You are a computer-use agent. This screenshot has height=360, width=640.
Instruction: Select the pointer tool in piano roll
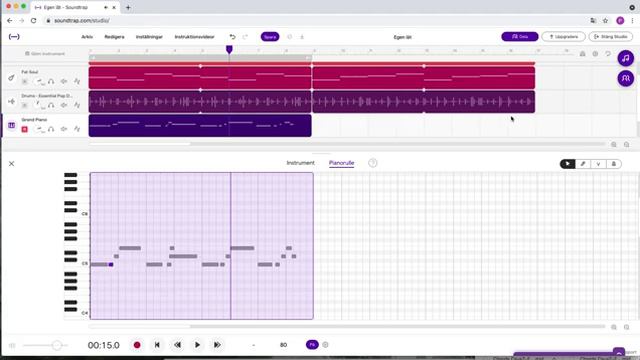tap(567, 164)
